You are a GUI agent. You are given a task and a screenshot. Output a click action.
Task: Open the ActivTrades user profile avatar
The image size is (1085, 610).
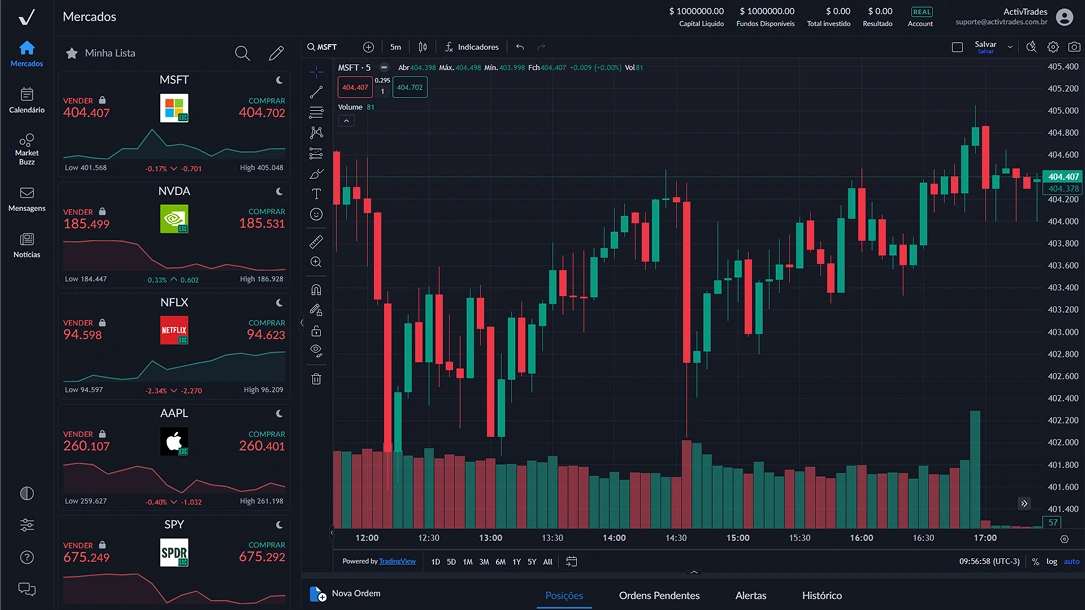pos(1065,17)
